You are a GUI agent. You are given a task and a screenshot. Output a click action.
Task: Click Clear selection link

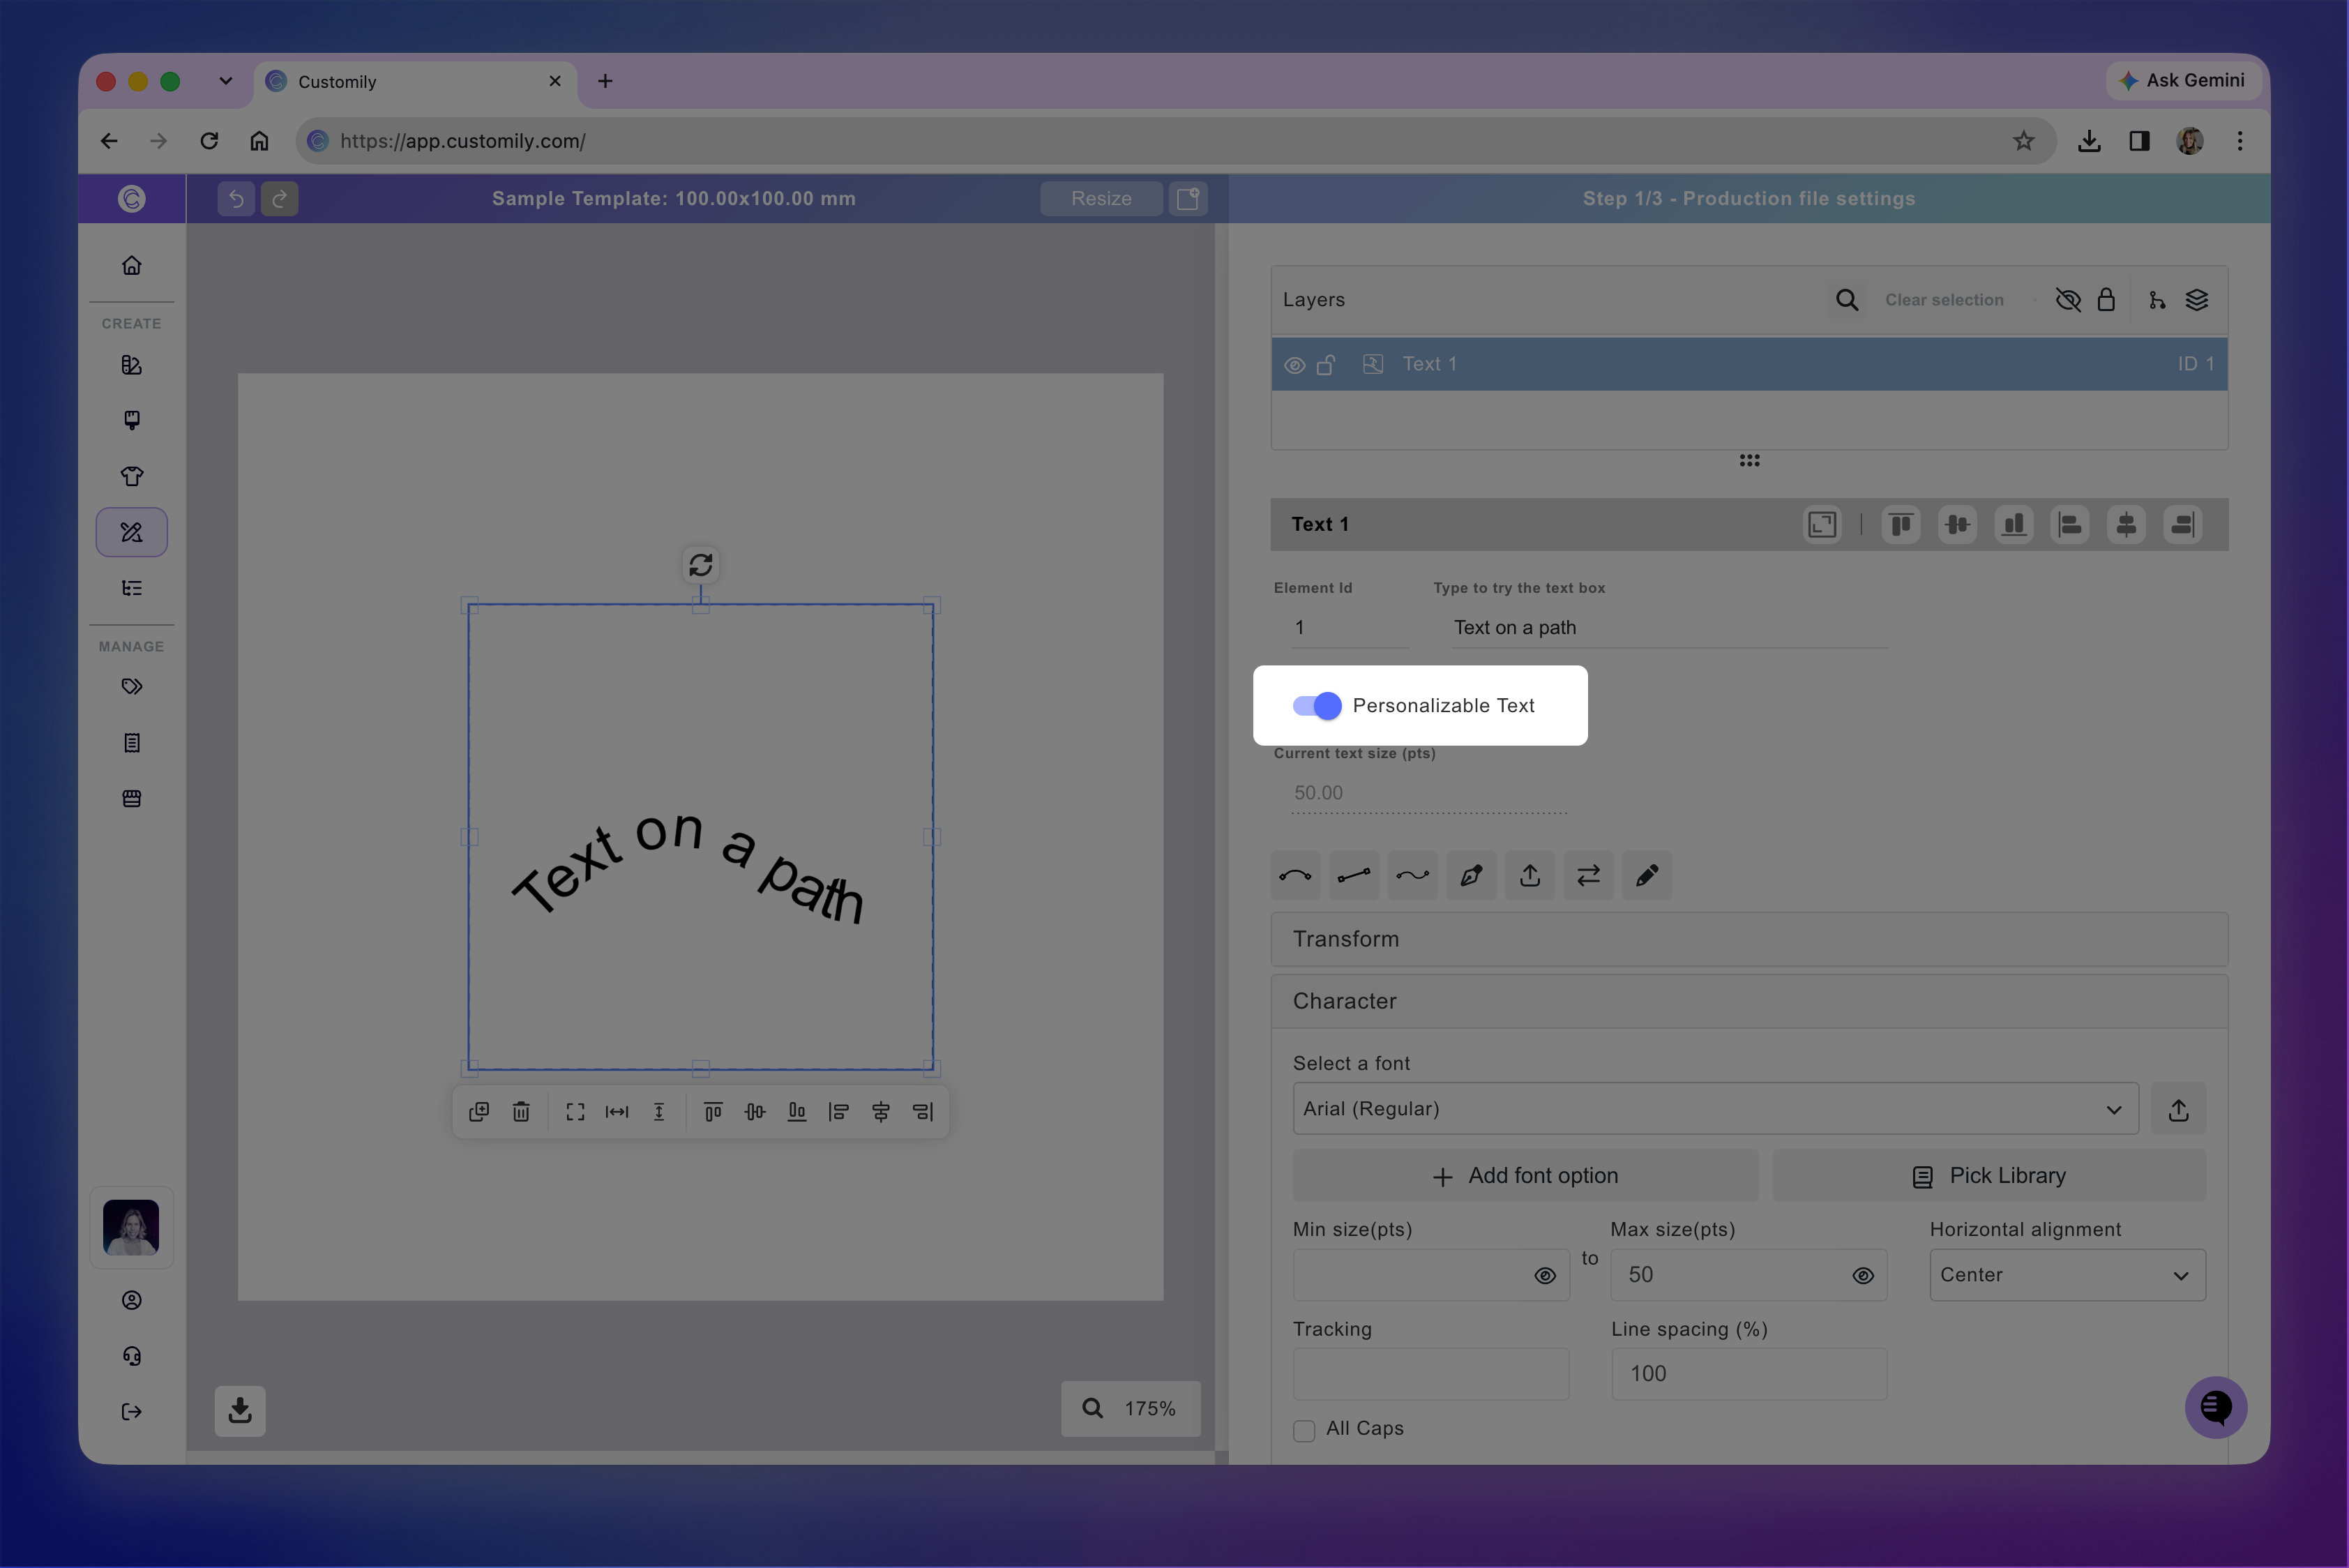1944,300
